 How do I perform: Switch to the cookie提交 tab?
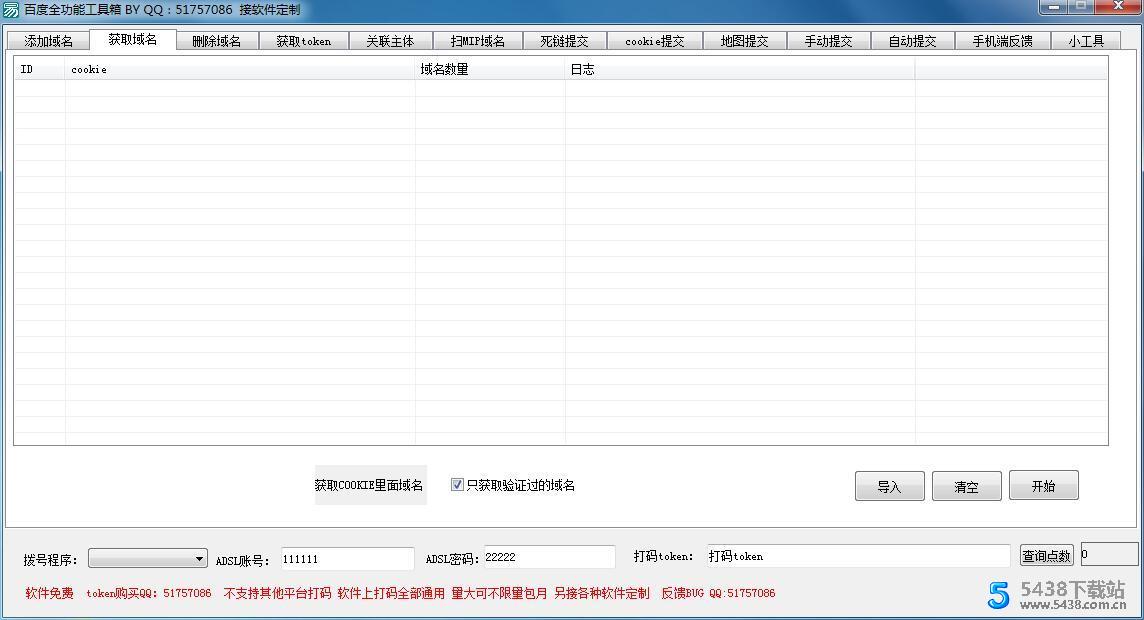pos(655,41)
